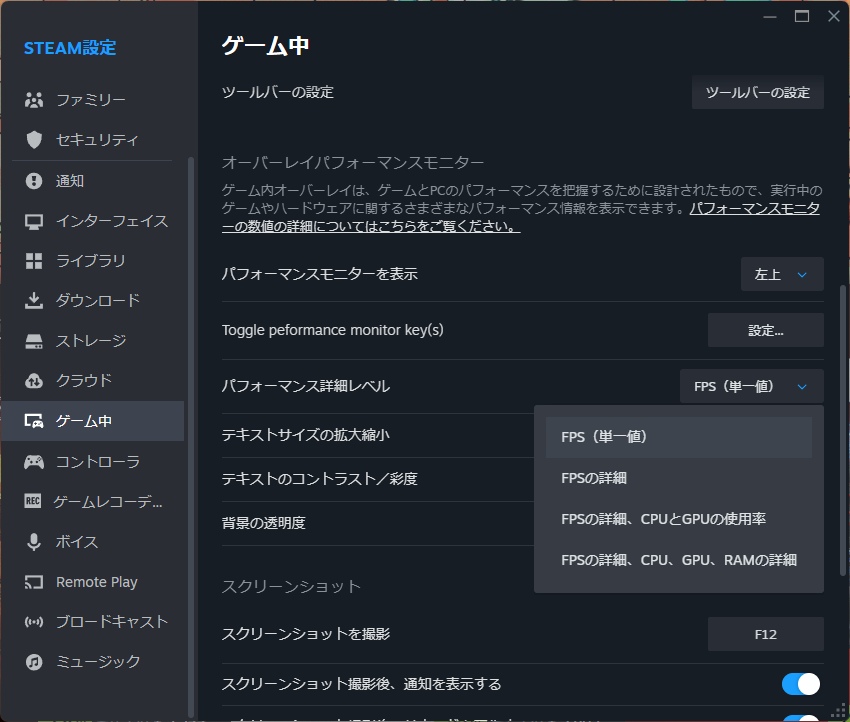Toggle screenshot notification switch off
Viewport: 850px width, 722px height.
tap(801, 684)
